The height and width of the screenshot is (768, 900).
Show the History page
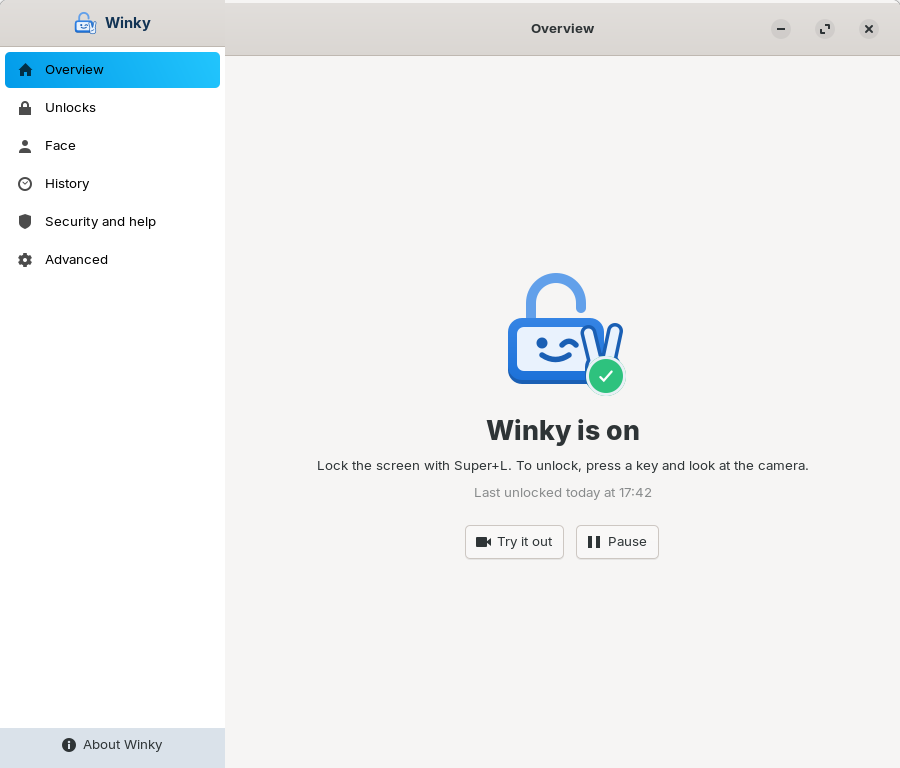tap(112, 184)
